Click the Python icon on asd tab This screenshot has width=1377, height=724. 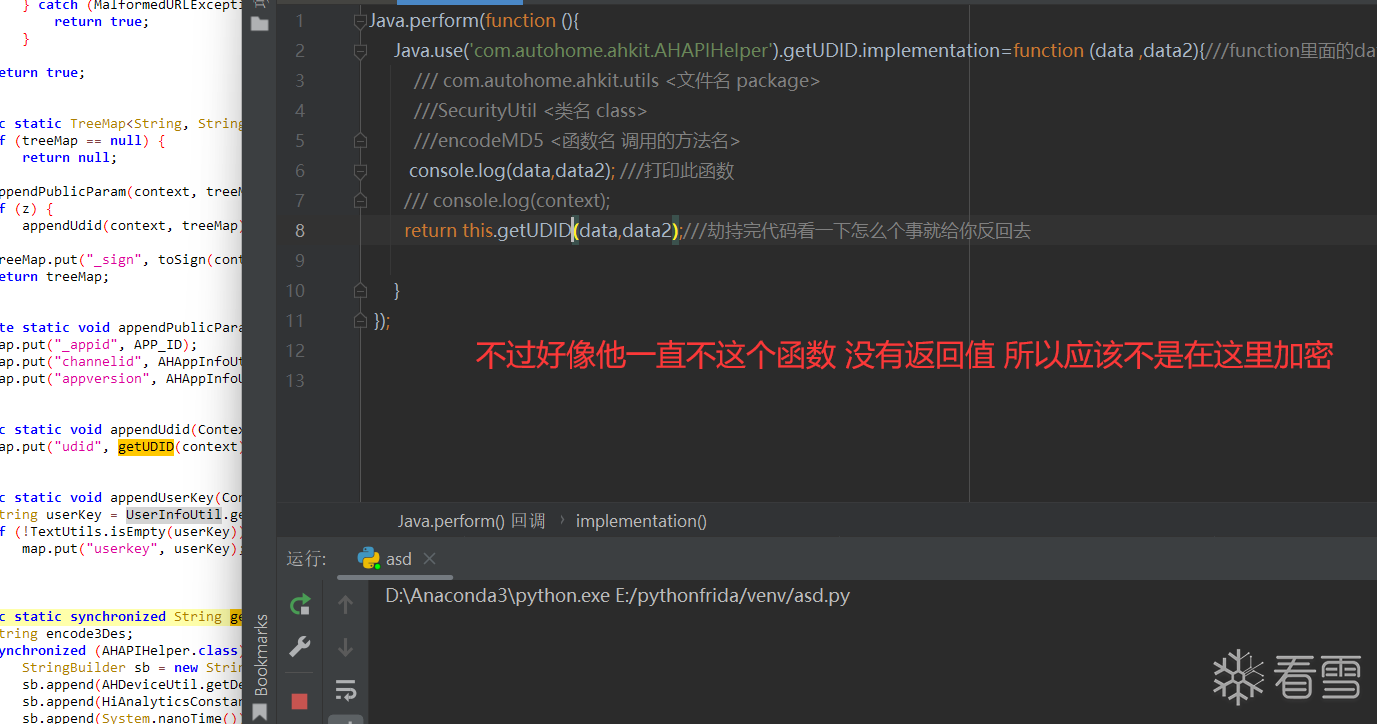368,558
